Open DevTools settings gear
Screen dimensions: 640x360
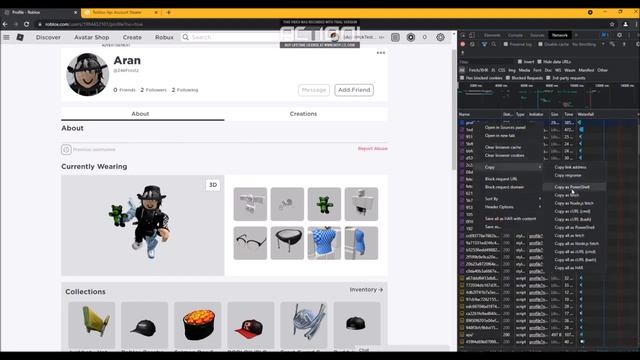pyautogui.click(x=620, y=35)
